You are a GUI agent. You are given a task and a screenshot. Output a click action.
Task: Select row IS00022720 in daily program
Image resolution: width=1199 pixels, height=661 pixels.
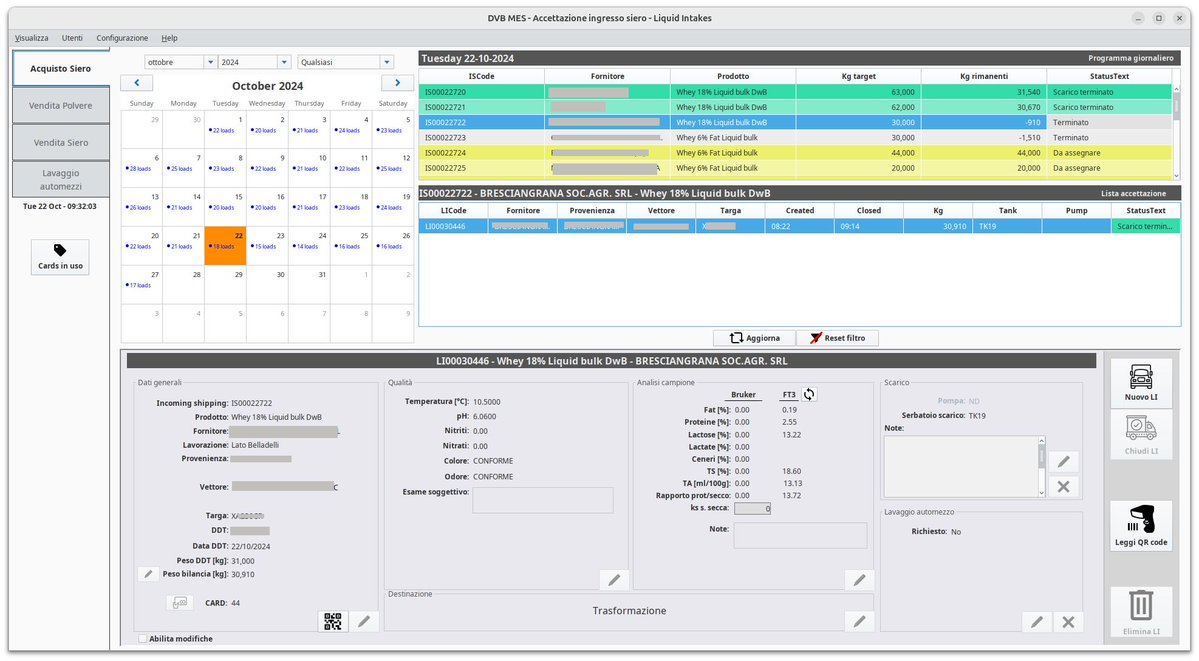[794, 92]
